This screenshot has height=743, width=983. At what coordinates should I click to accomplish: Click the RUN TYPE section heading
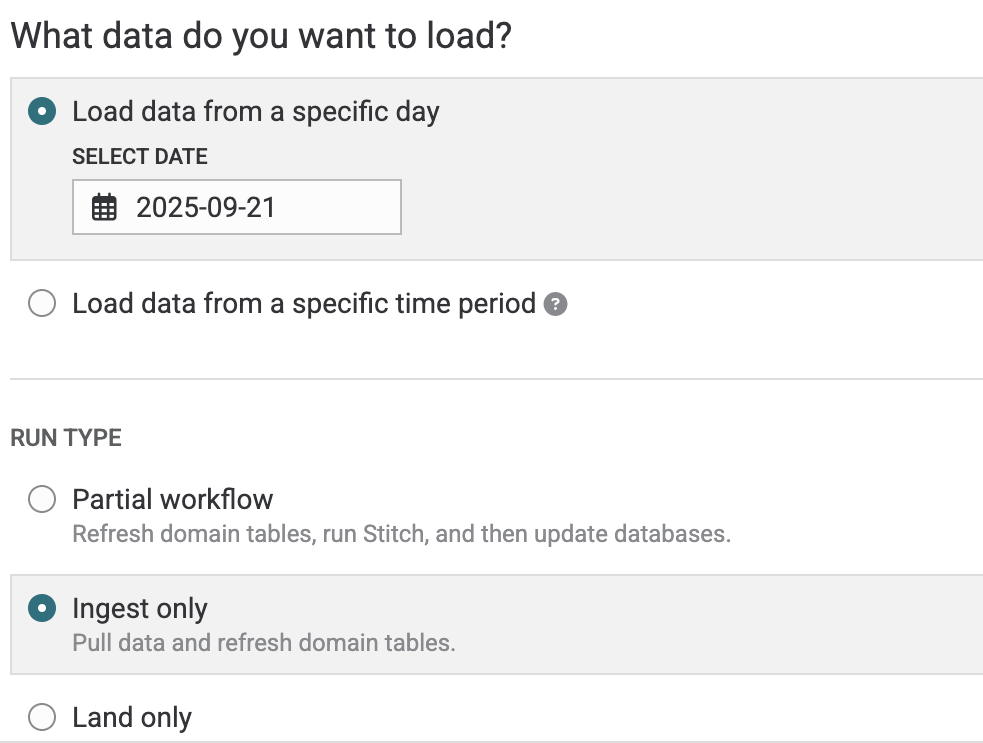pos(66,438)
